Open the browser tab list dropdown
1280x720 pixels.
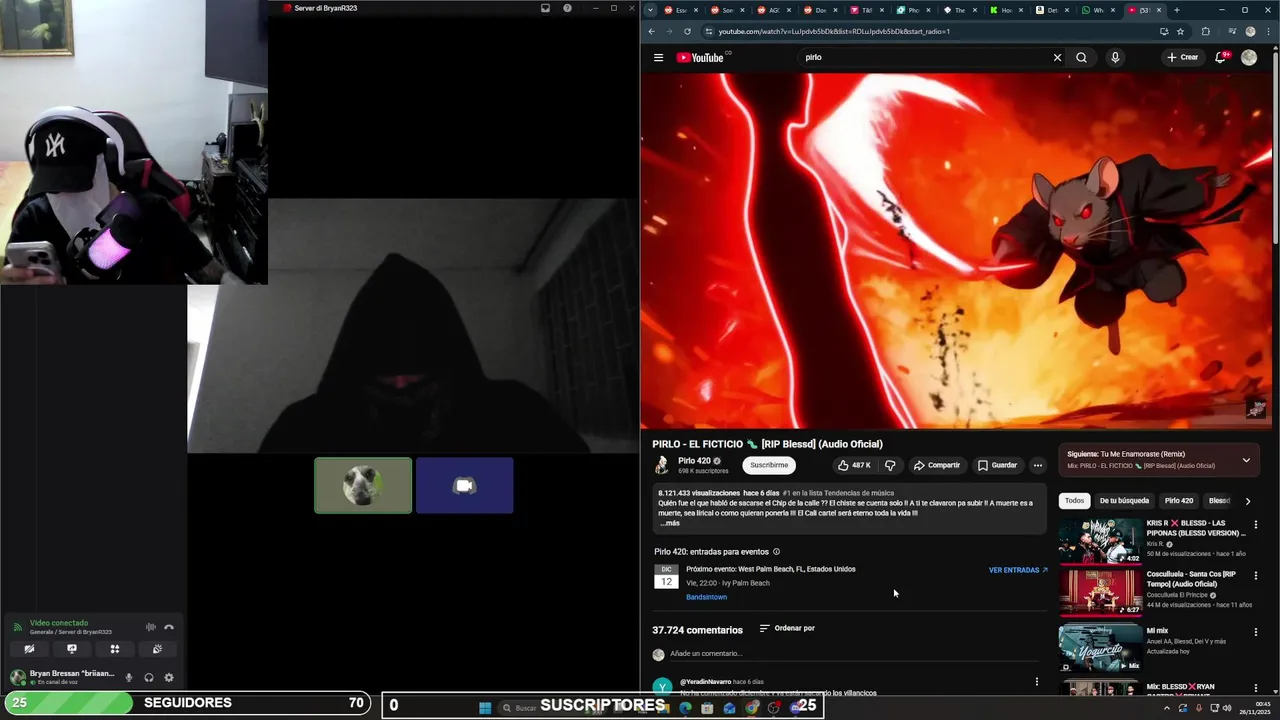click(650, 10)
